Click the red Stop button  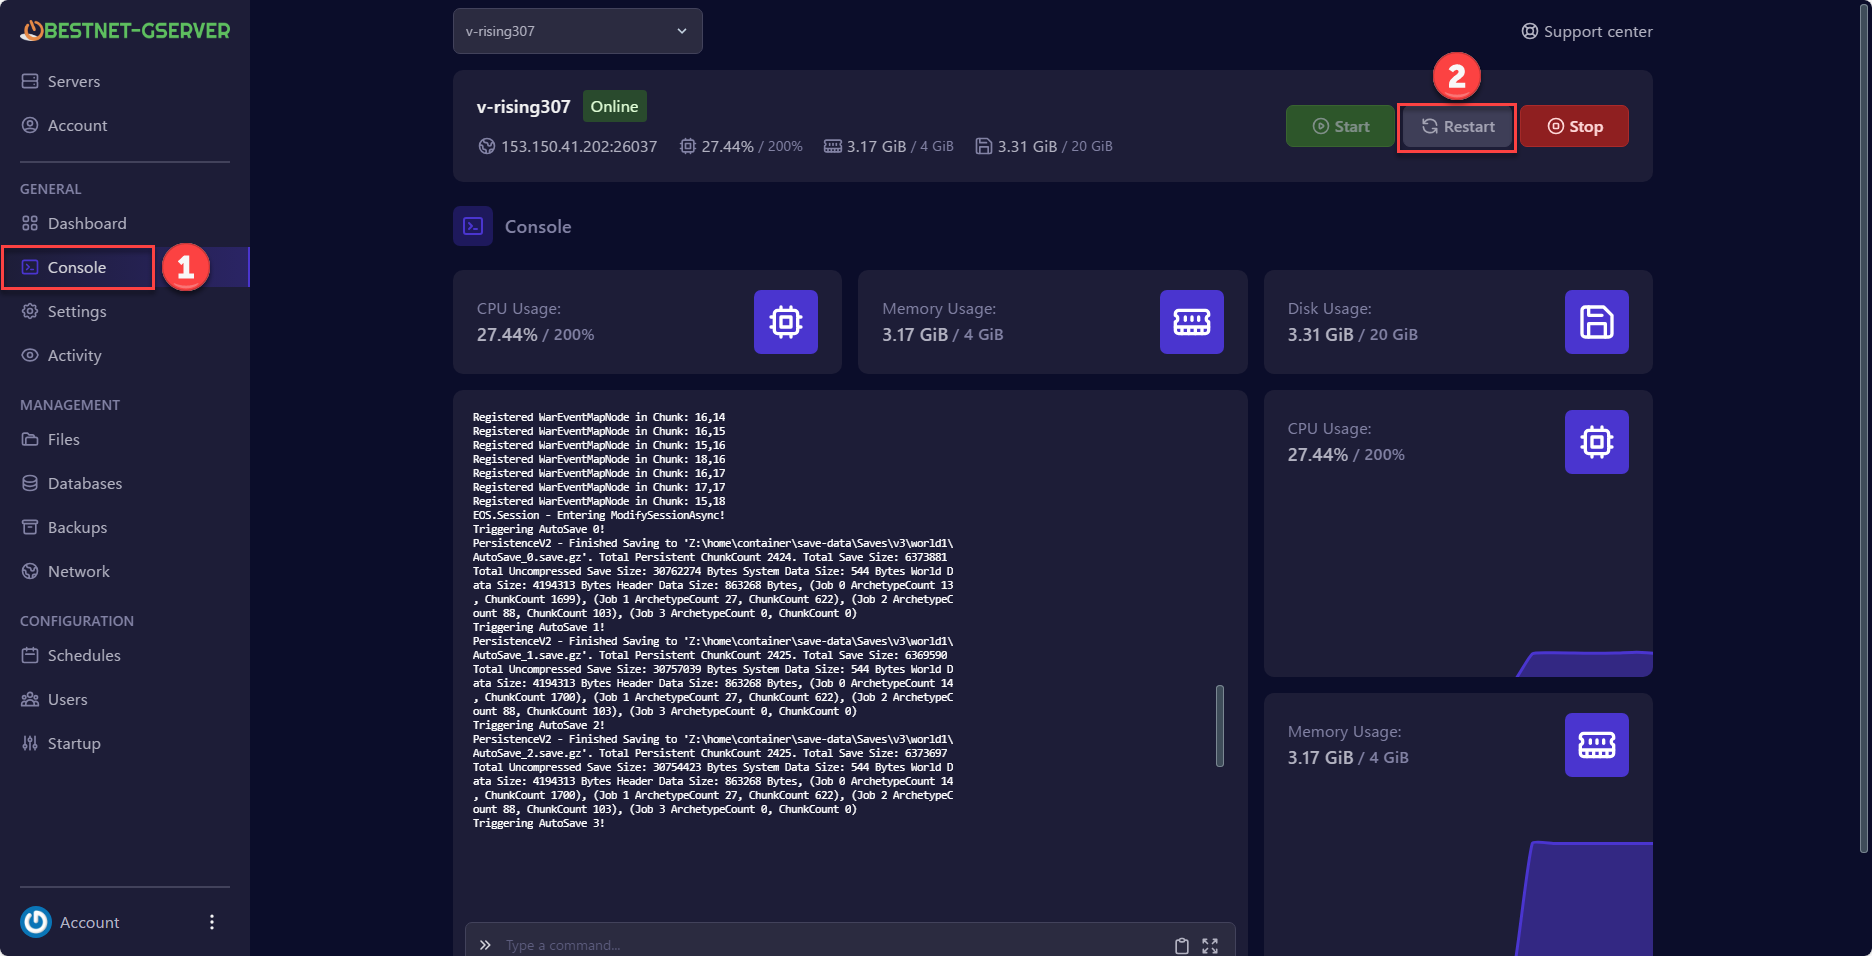[1575, 126]
